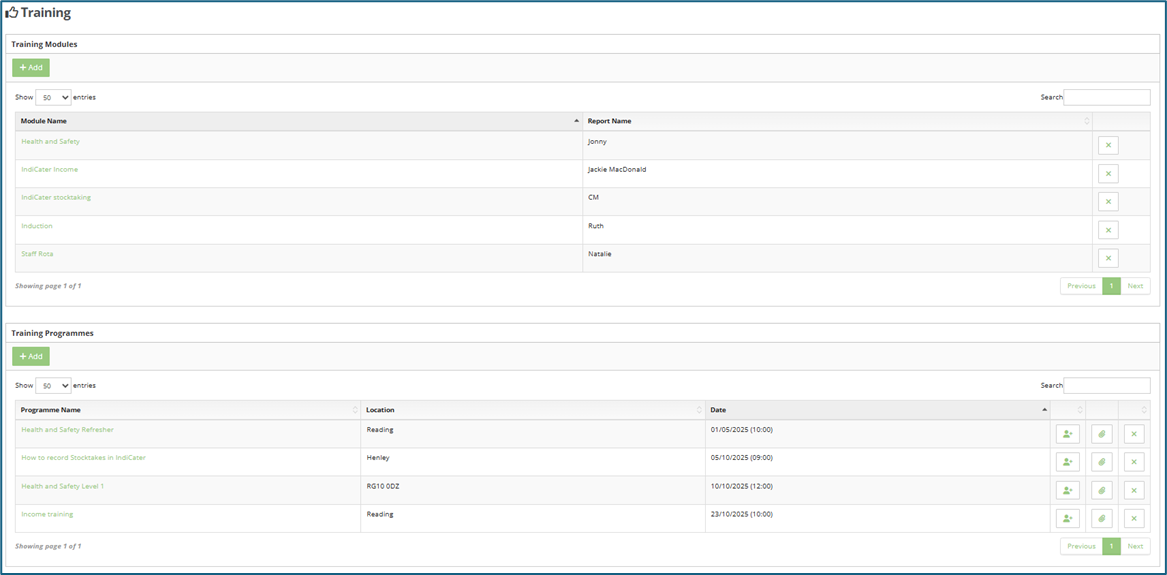
Task: Open Health and Safety Refresher programme
Action: click(x=68, y=430)
